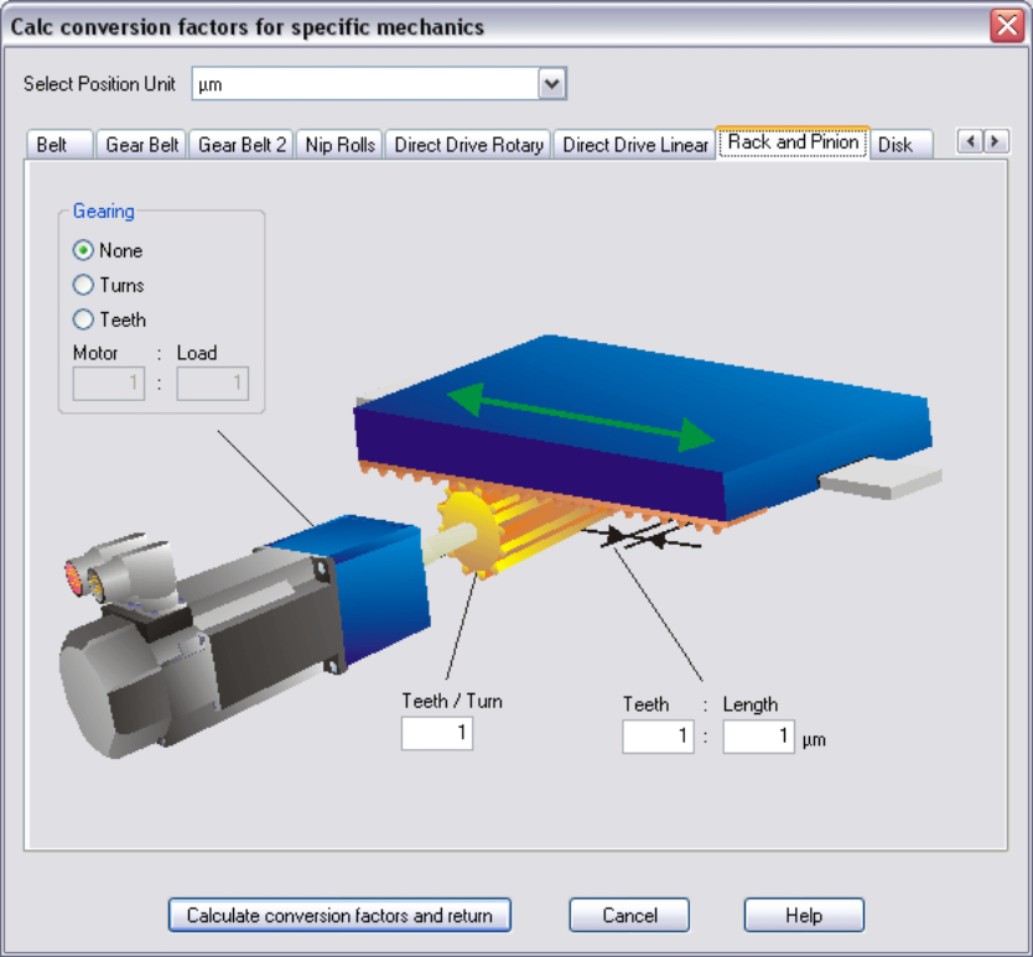Select the Turns gearing option
This screenshot has width=1033, height=957.
click(x=84, y=286)
